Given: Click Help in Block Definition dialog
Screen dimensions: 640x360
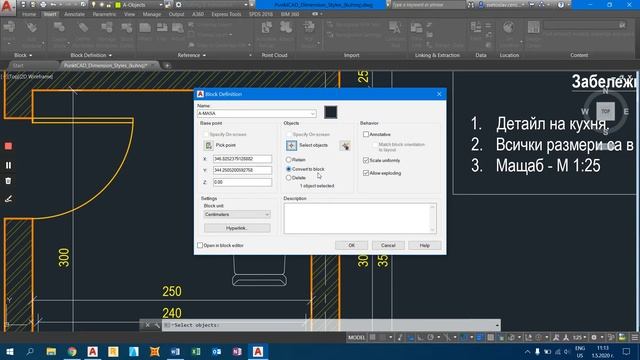Looking at the screenshot, I should tap(424, 245).
